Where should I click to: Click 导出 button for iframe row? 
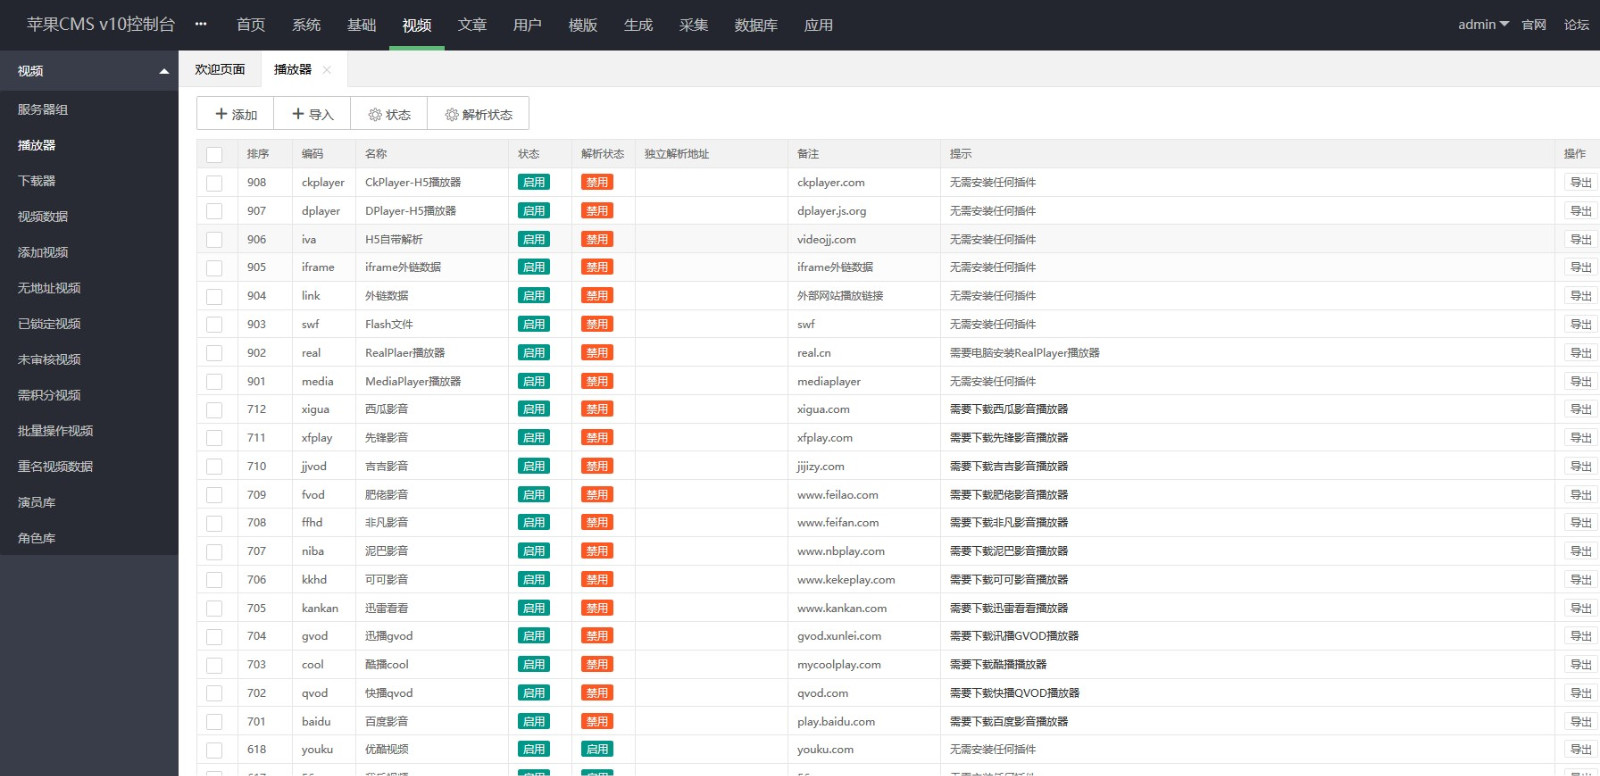[1580, 268]
